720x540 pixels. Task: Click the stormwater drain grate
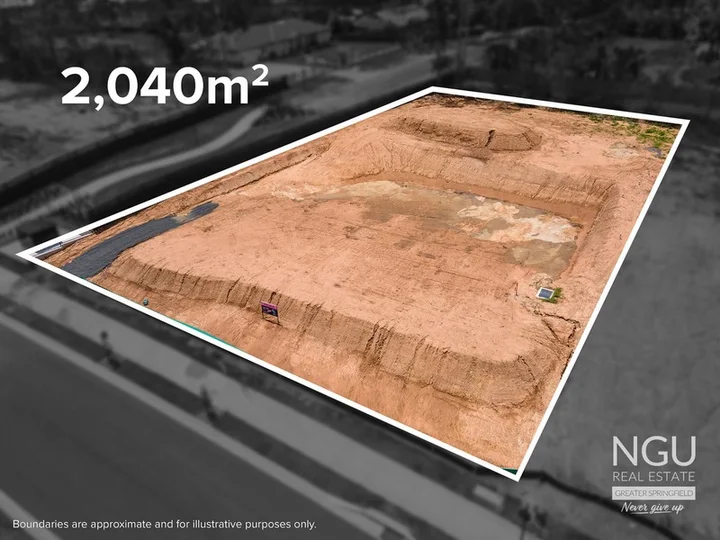(545, 294)
